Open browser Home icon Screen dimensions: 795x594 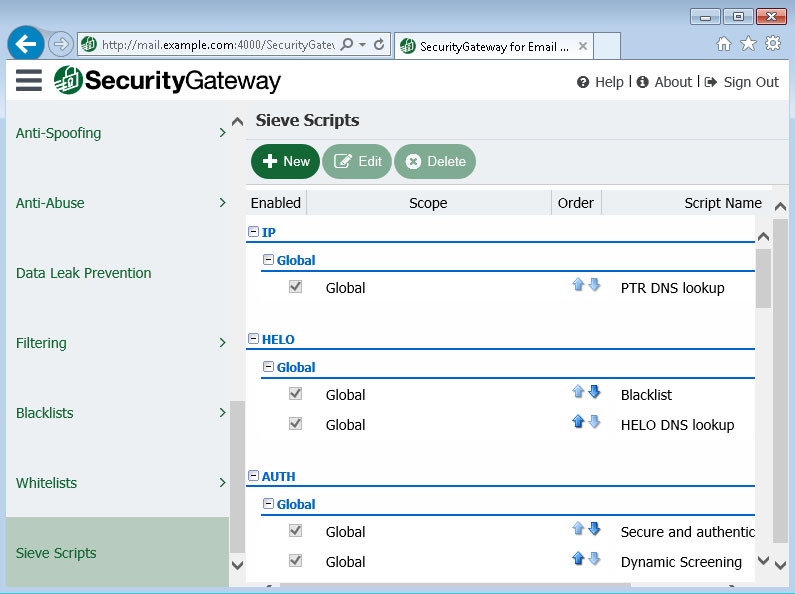coord(724,44)
